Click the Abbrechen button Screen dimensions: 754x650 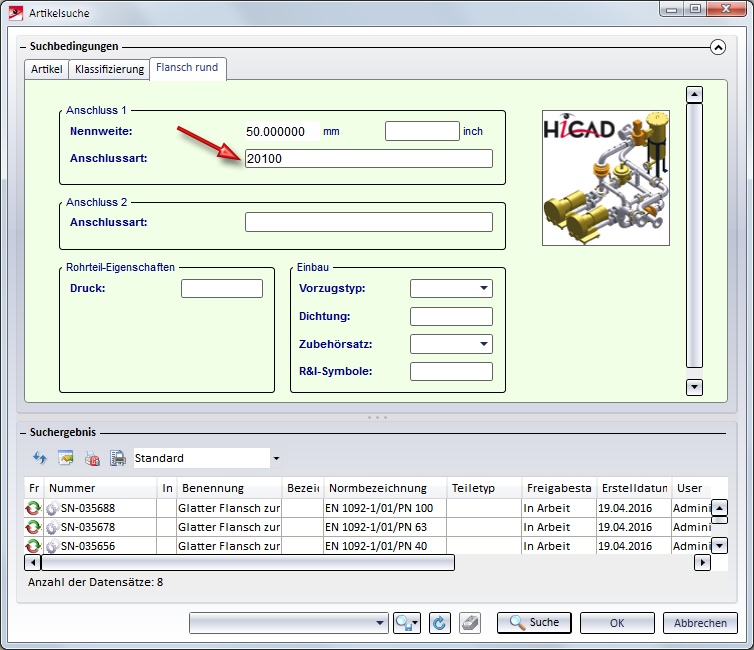pos(700,623)
